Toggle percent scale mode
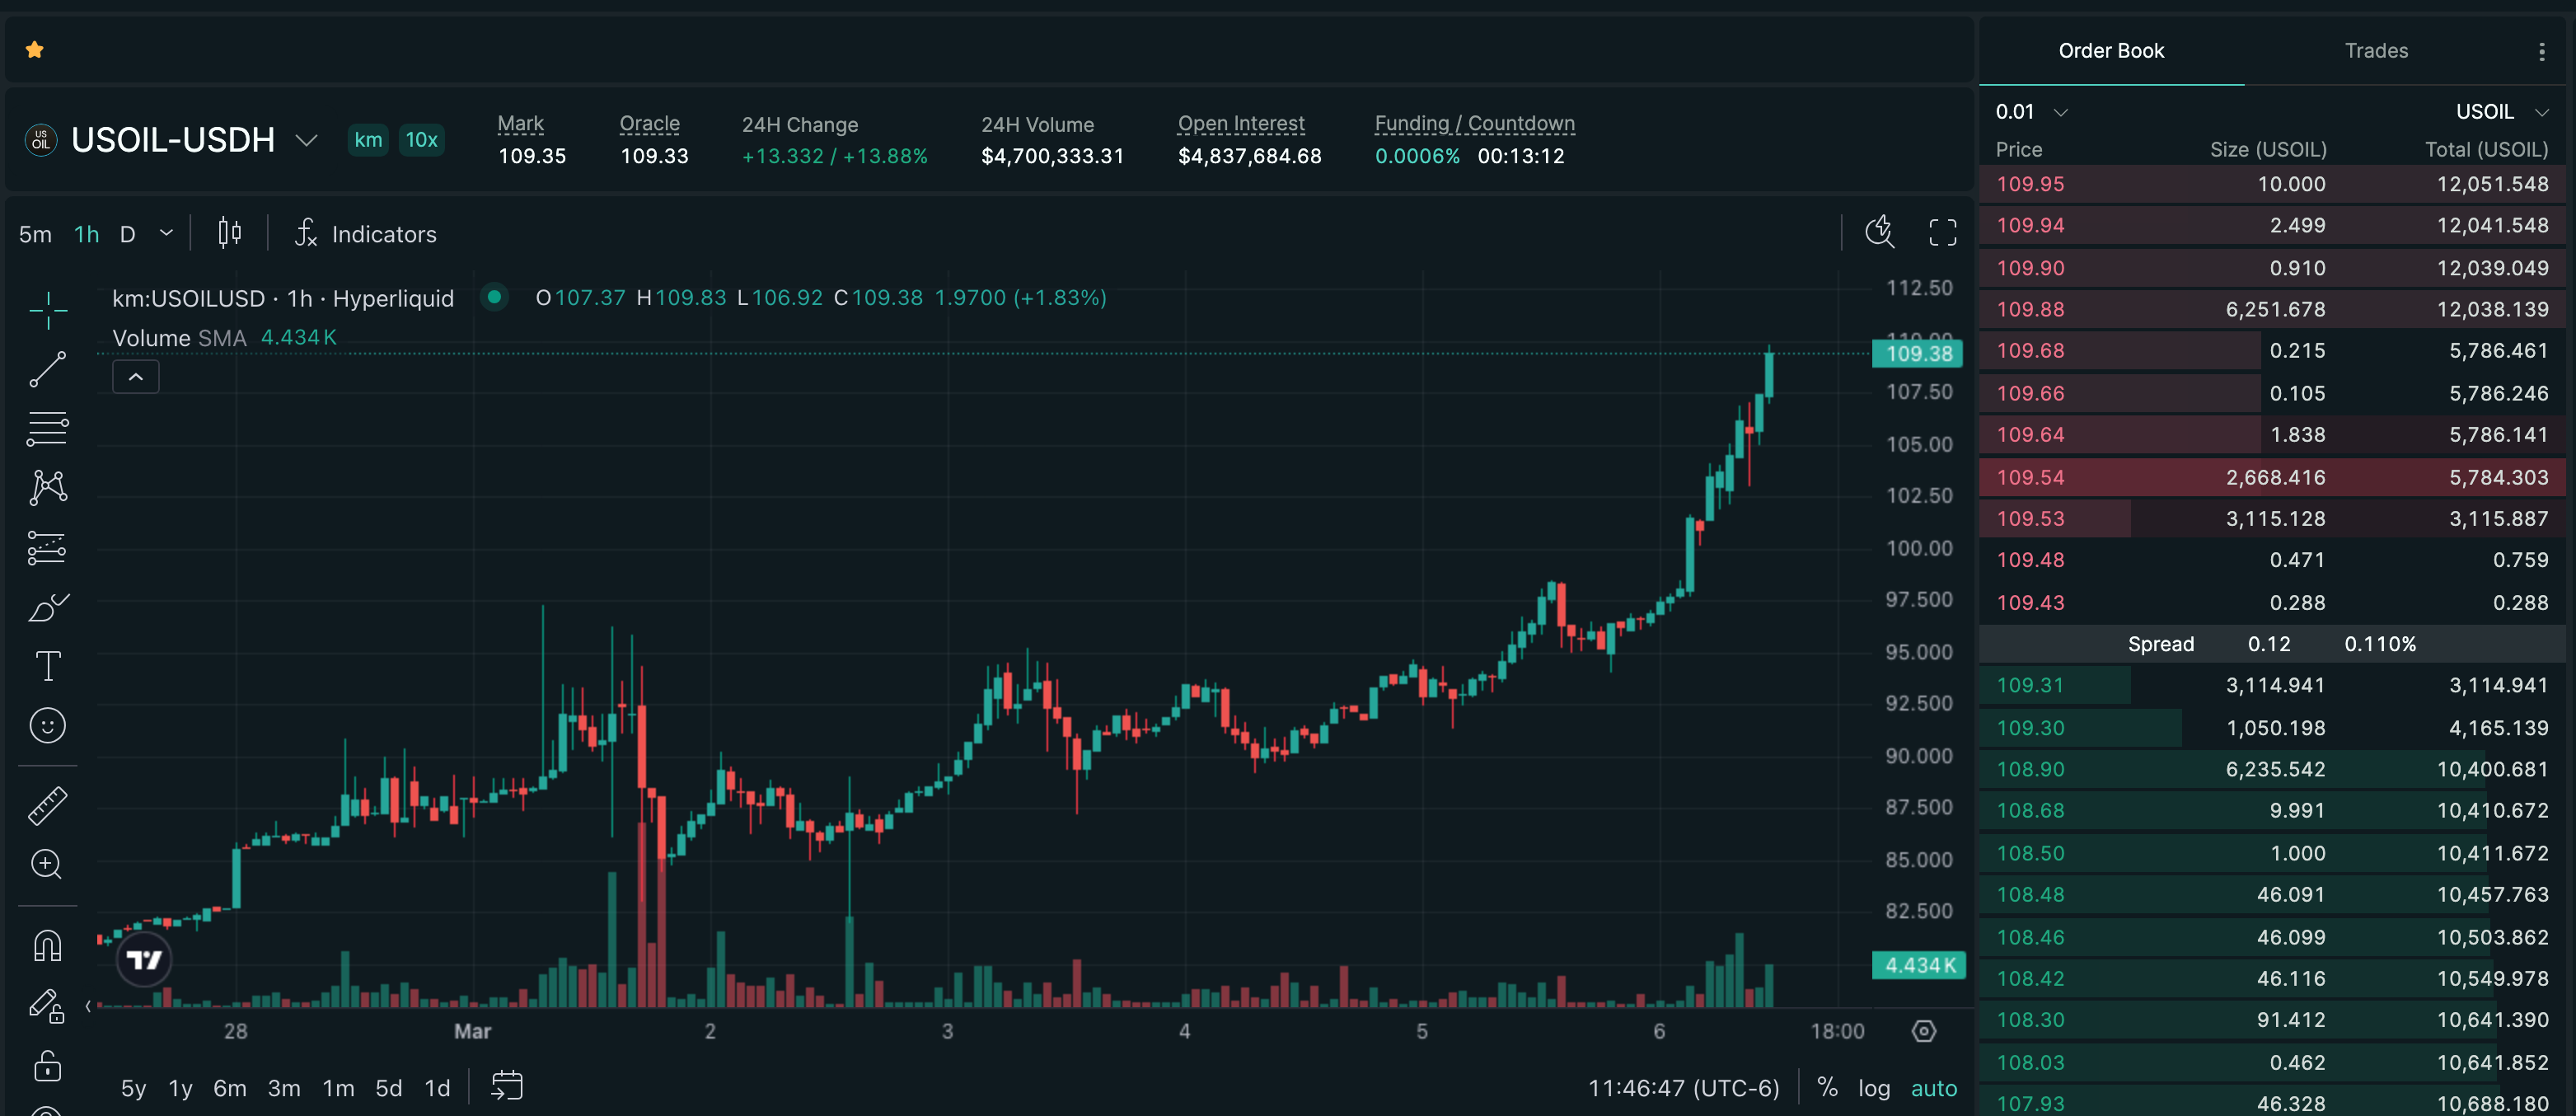This screenshot has height=1116, width=2576. click(x=1827, y=1088)
